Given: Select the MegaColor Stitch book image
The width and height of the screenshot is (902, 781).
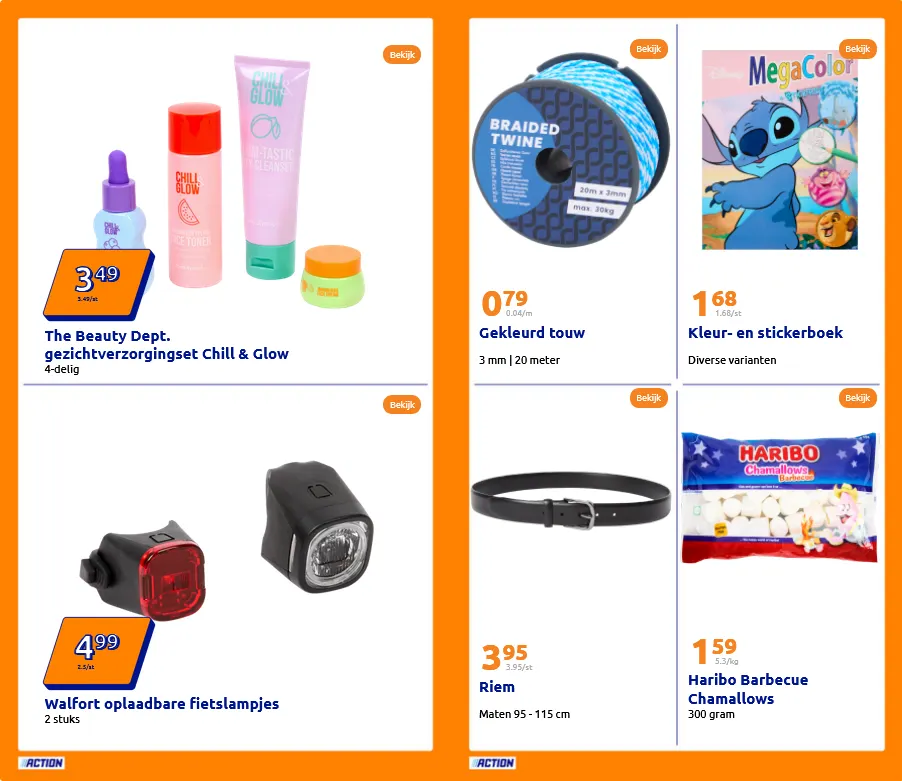Looking at the screenshot, I should point(779,150).
